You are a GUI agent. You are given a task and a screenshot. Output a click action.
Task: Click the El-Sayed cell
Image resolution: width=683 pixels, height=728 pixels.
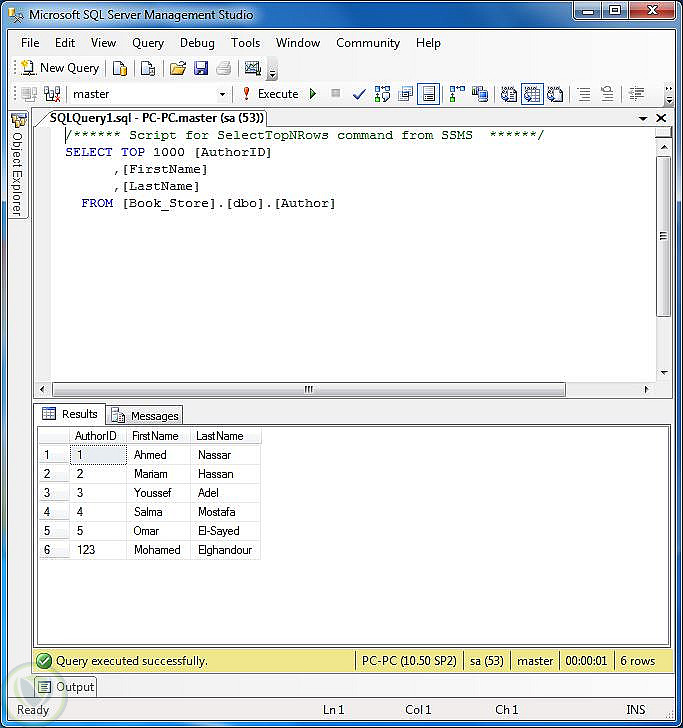(x=226, y=531)
